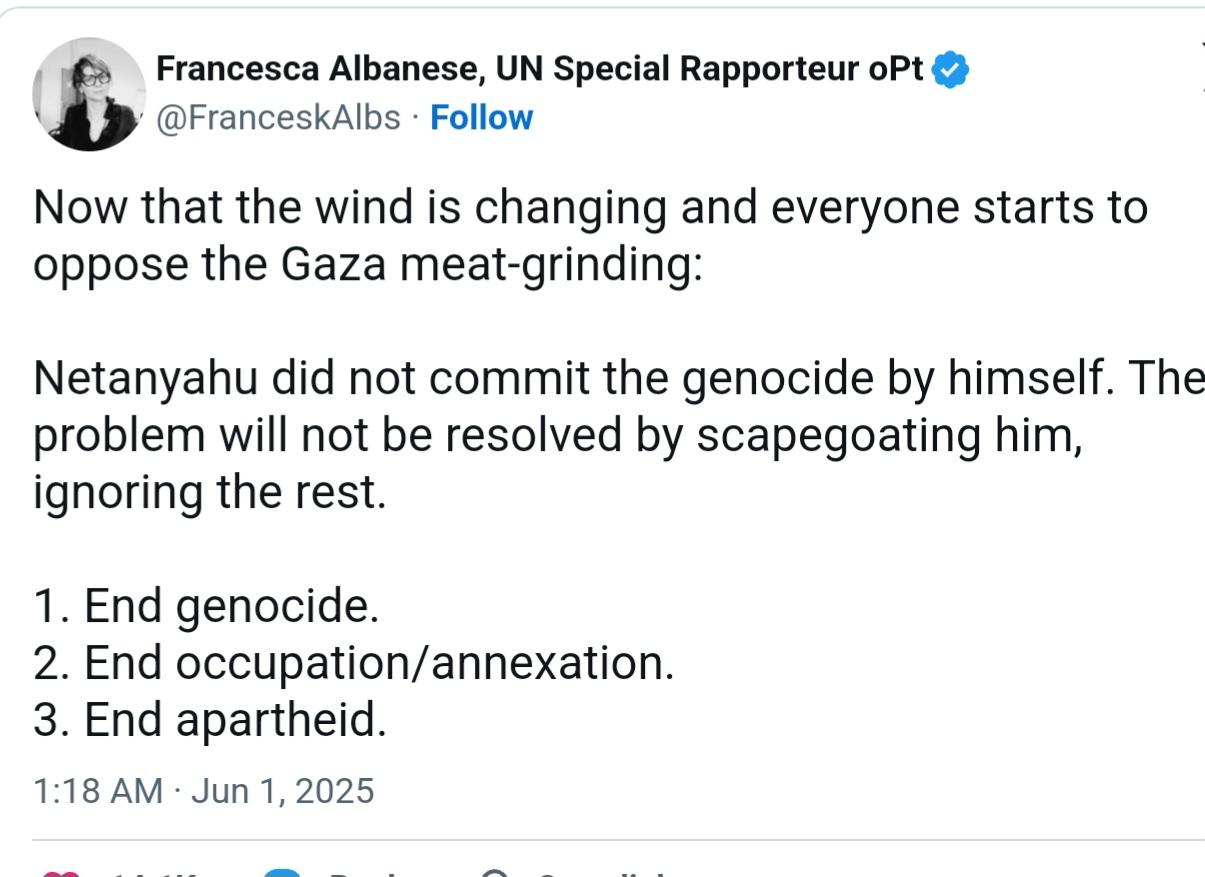
Task: Click the 'Now that the wind is changing' paragraph
Action: (x=590, y=238)
